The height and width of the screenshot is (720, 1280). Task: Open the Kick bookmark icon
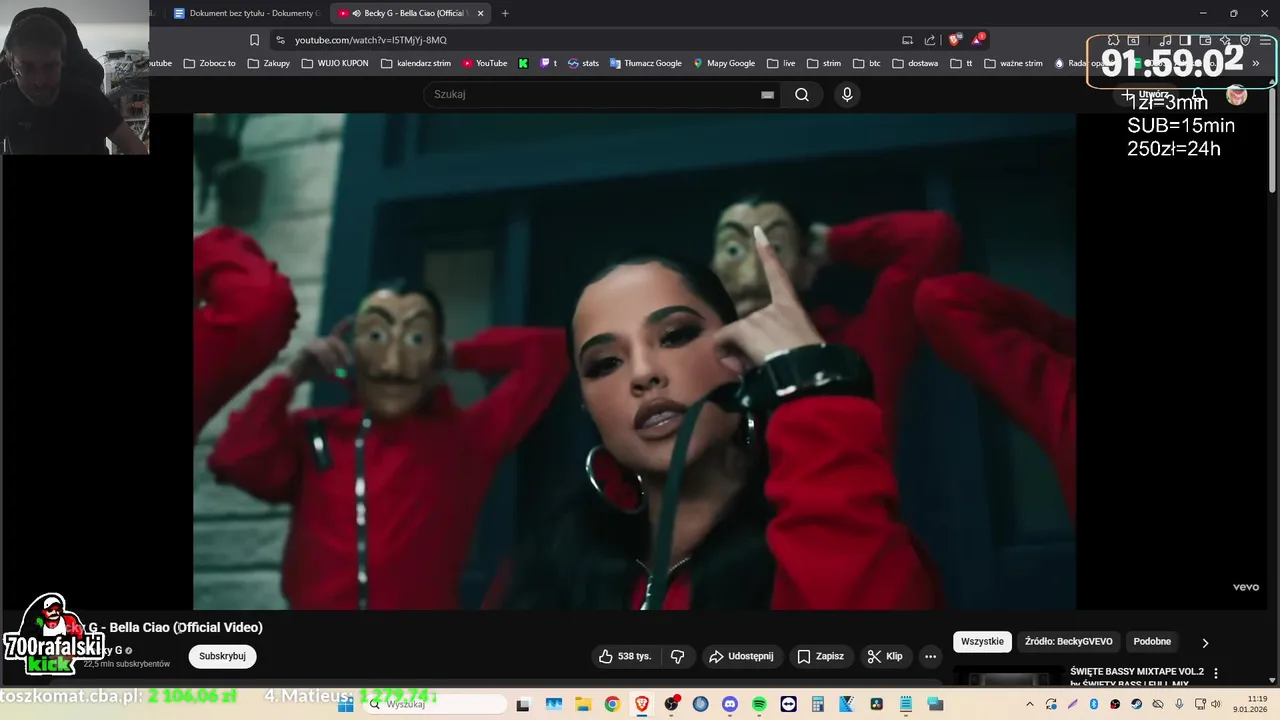pyautogui.click(x=523, y=63)
